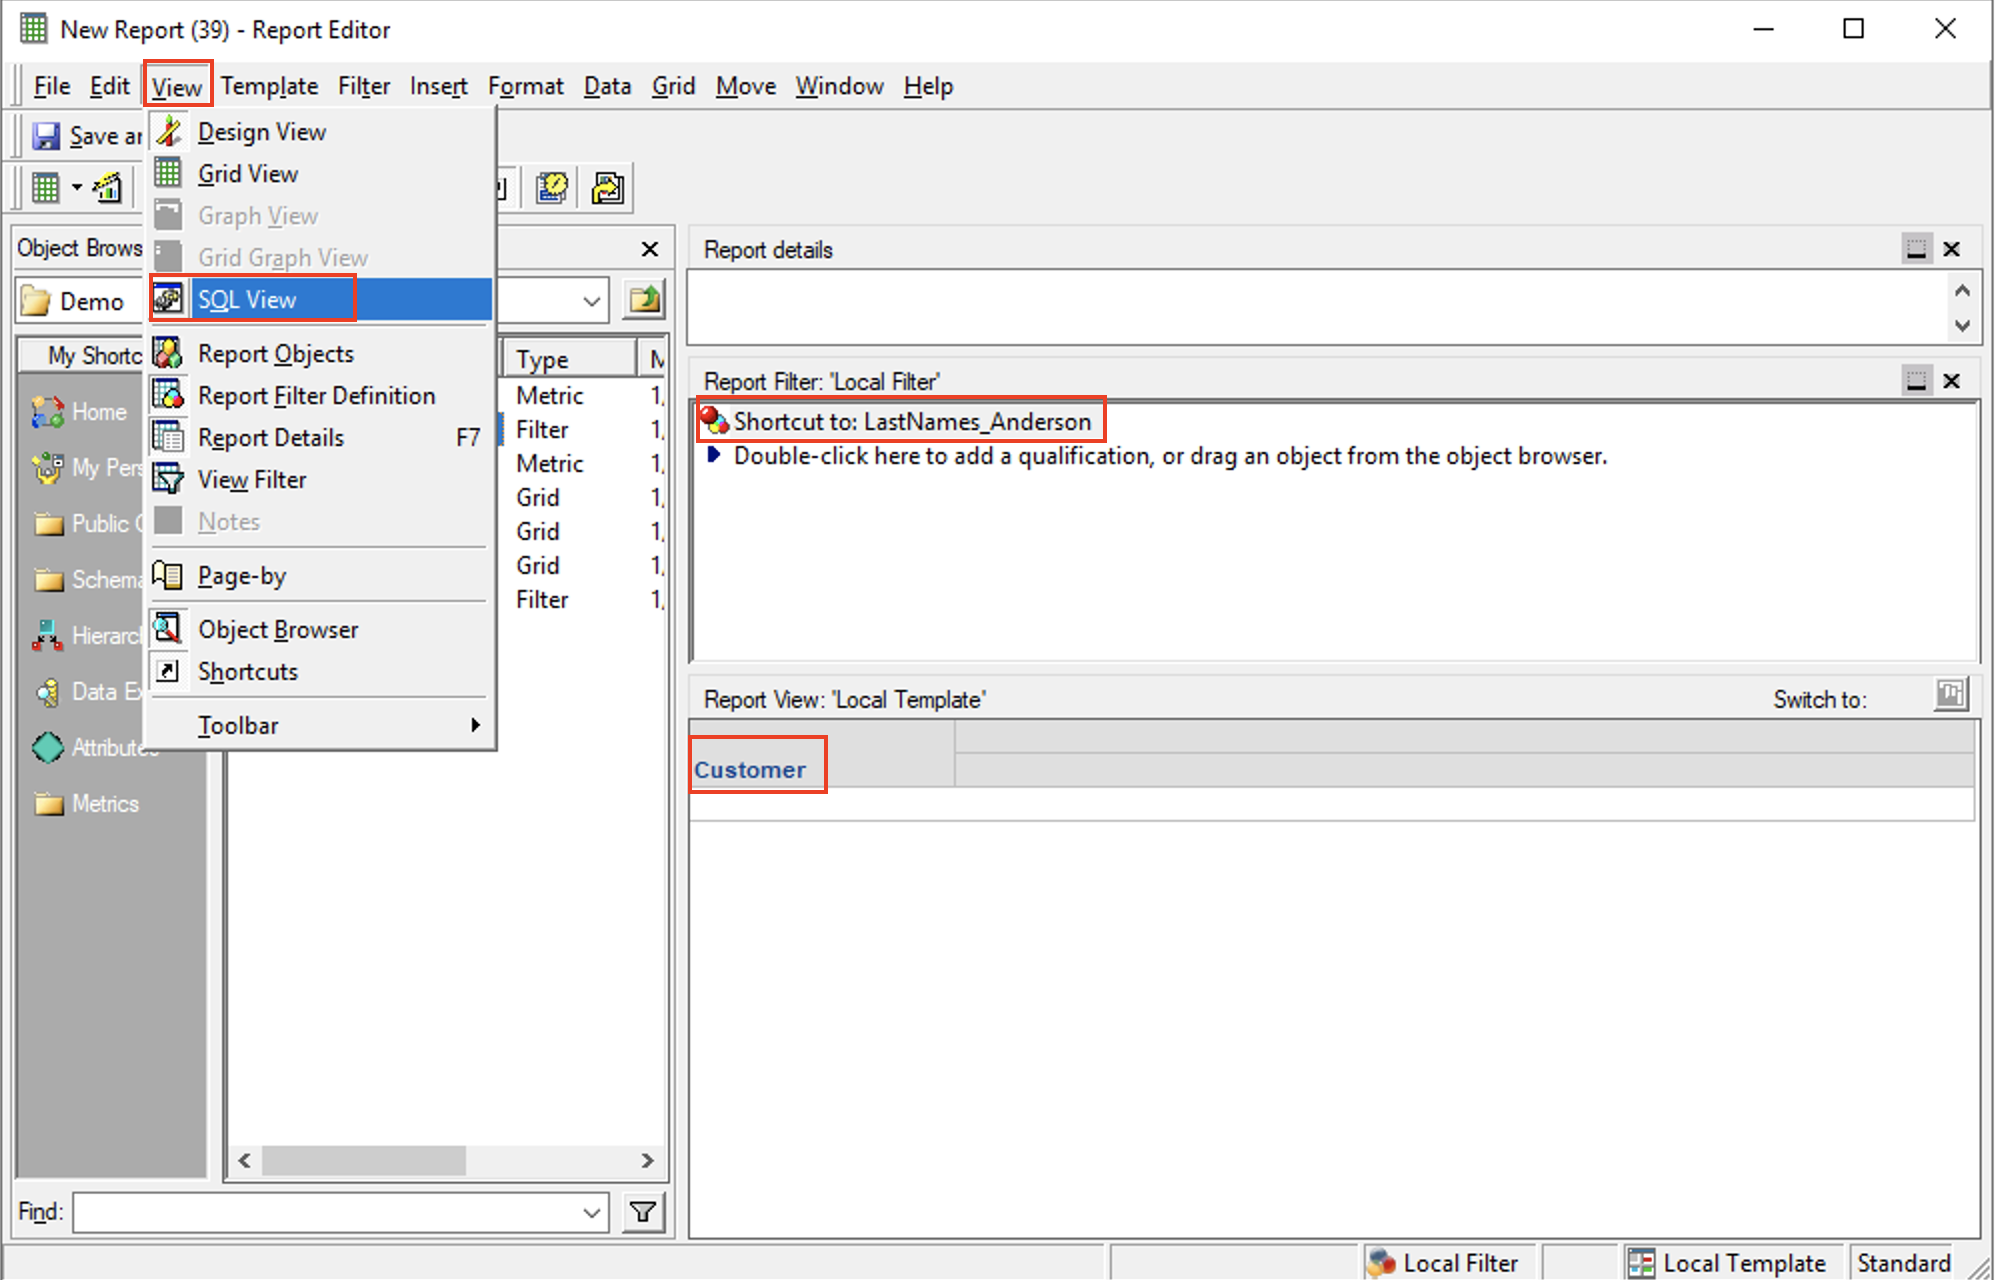Select Report Filter Definition option
Screen dimensions: 2000x1280
[316, 395]
